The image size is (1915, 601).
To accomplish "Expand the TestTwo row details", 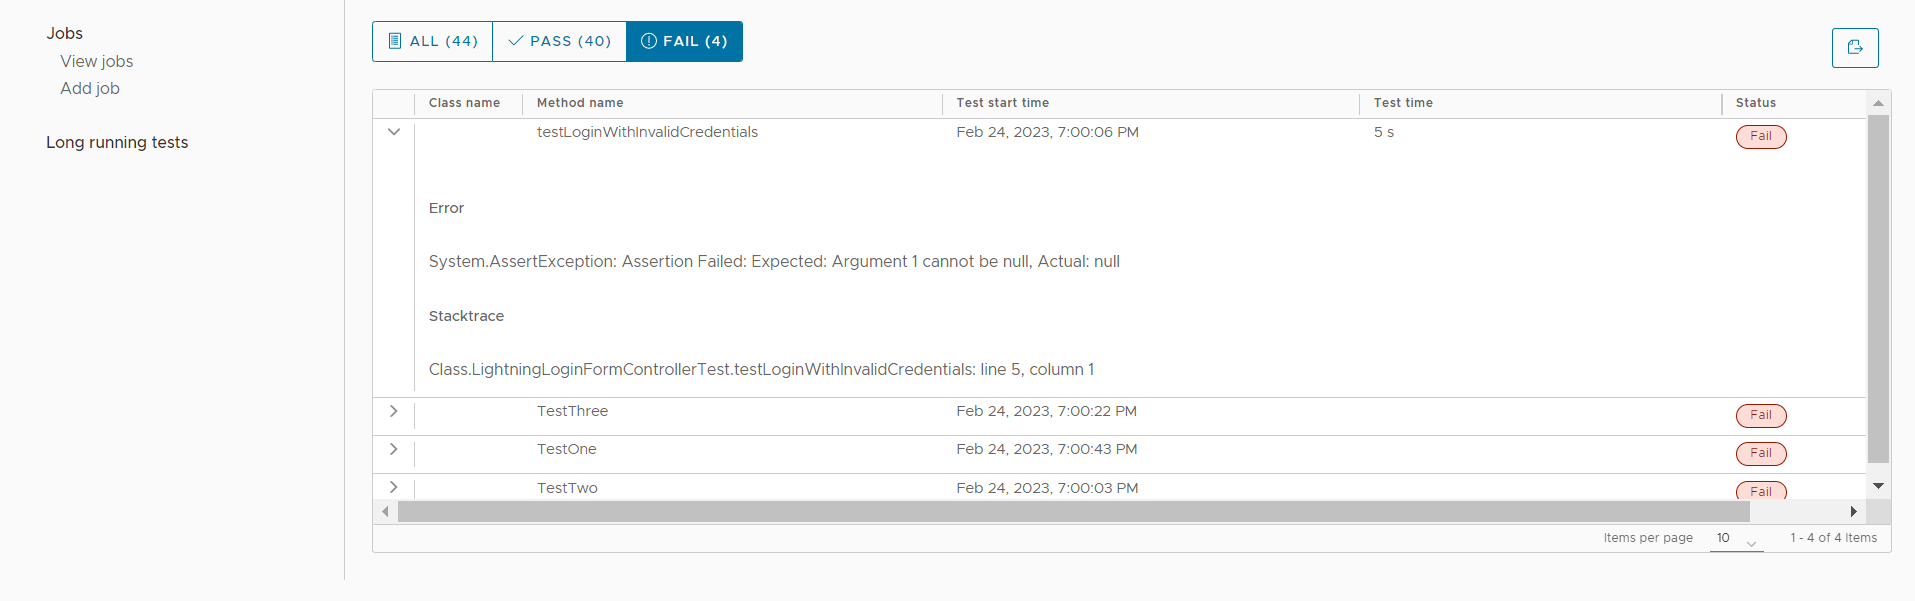I will click(x=394, y=487).
